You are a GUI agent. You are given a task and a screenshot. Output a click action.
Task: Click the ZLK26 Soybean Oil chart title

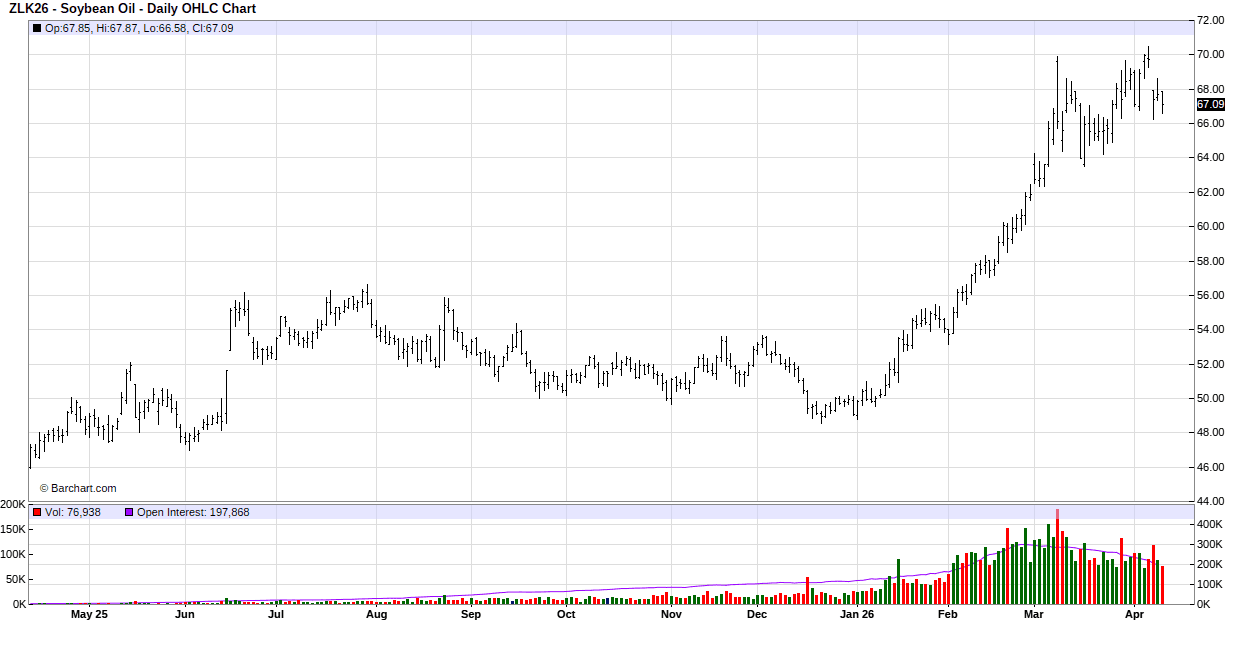click(132, 9)
